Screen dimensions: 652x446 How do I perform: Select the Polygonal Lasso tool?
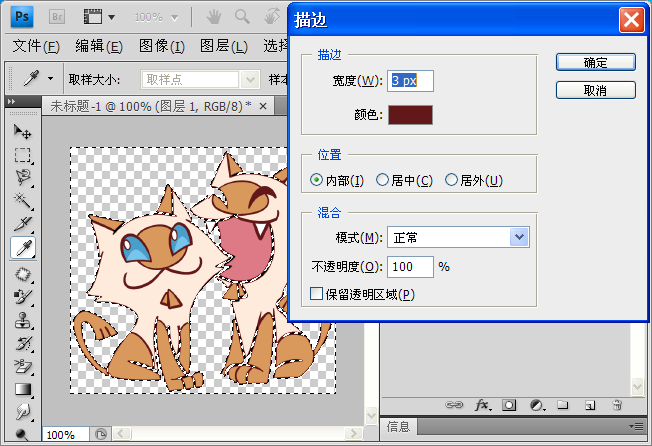point(22,177)
